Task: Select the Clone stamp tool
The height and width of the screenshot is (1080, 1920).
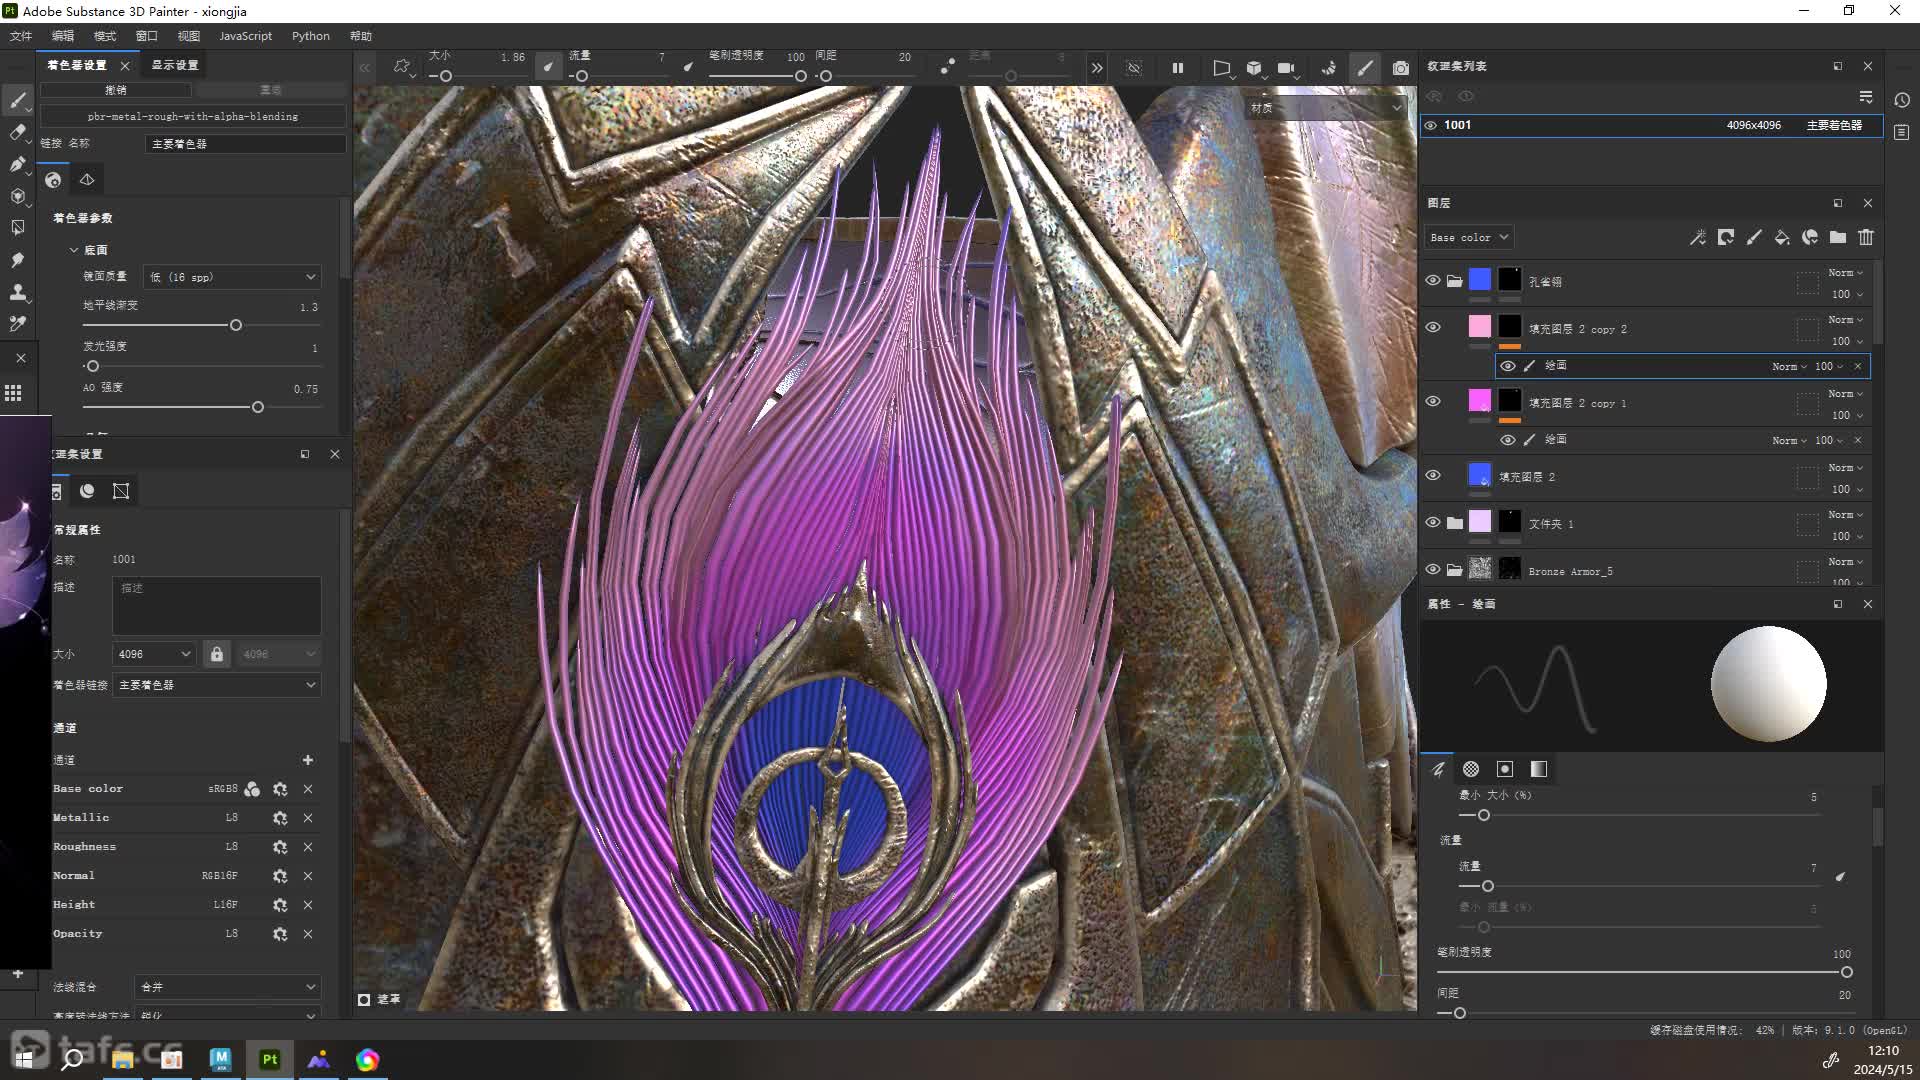Action: pyautogui.click(x=17, y=292)
